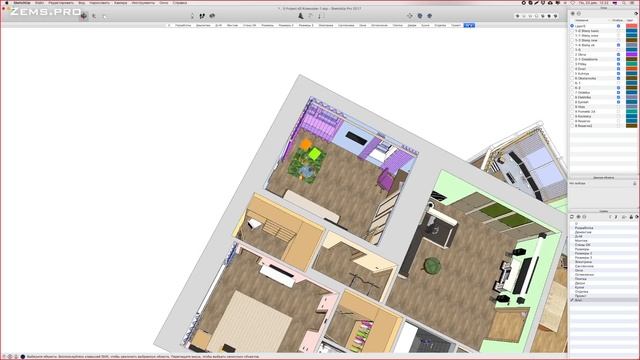Click the first status bar icon at bottom left
The height and width of the screenshot is (360, 640).
pos(4,357)
